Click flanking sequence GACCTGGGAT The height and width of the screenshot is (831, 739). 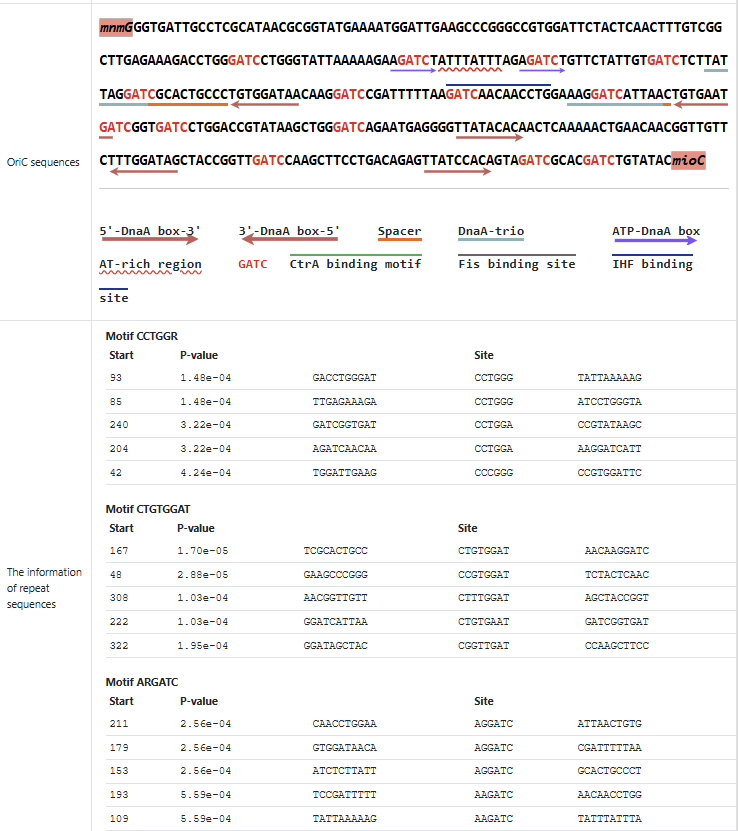pos(345,378)
